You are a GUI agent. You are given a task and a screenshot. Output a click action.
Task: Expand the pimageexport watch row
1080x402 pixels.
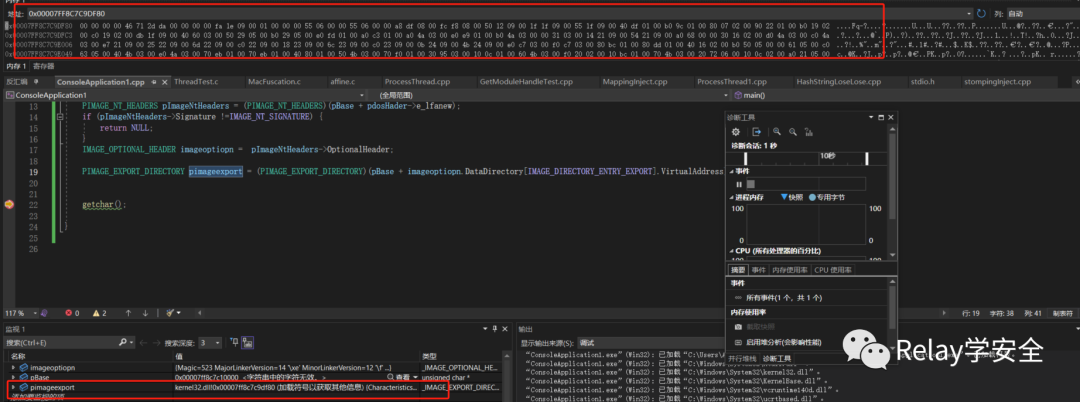[x=14, y=388]
